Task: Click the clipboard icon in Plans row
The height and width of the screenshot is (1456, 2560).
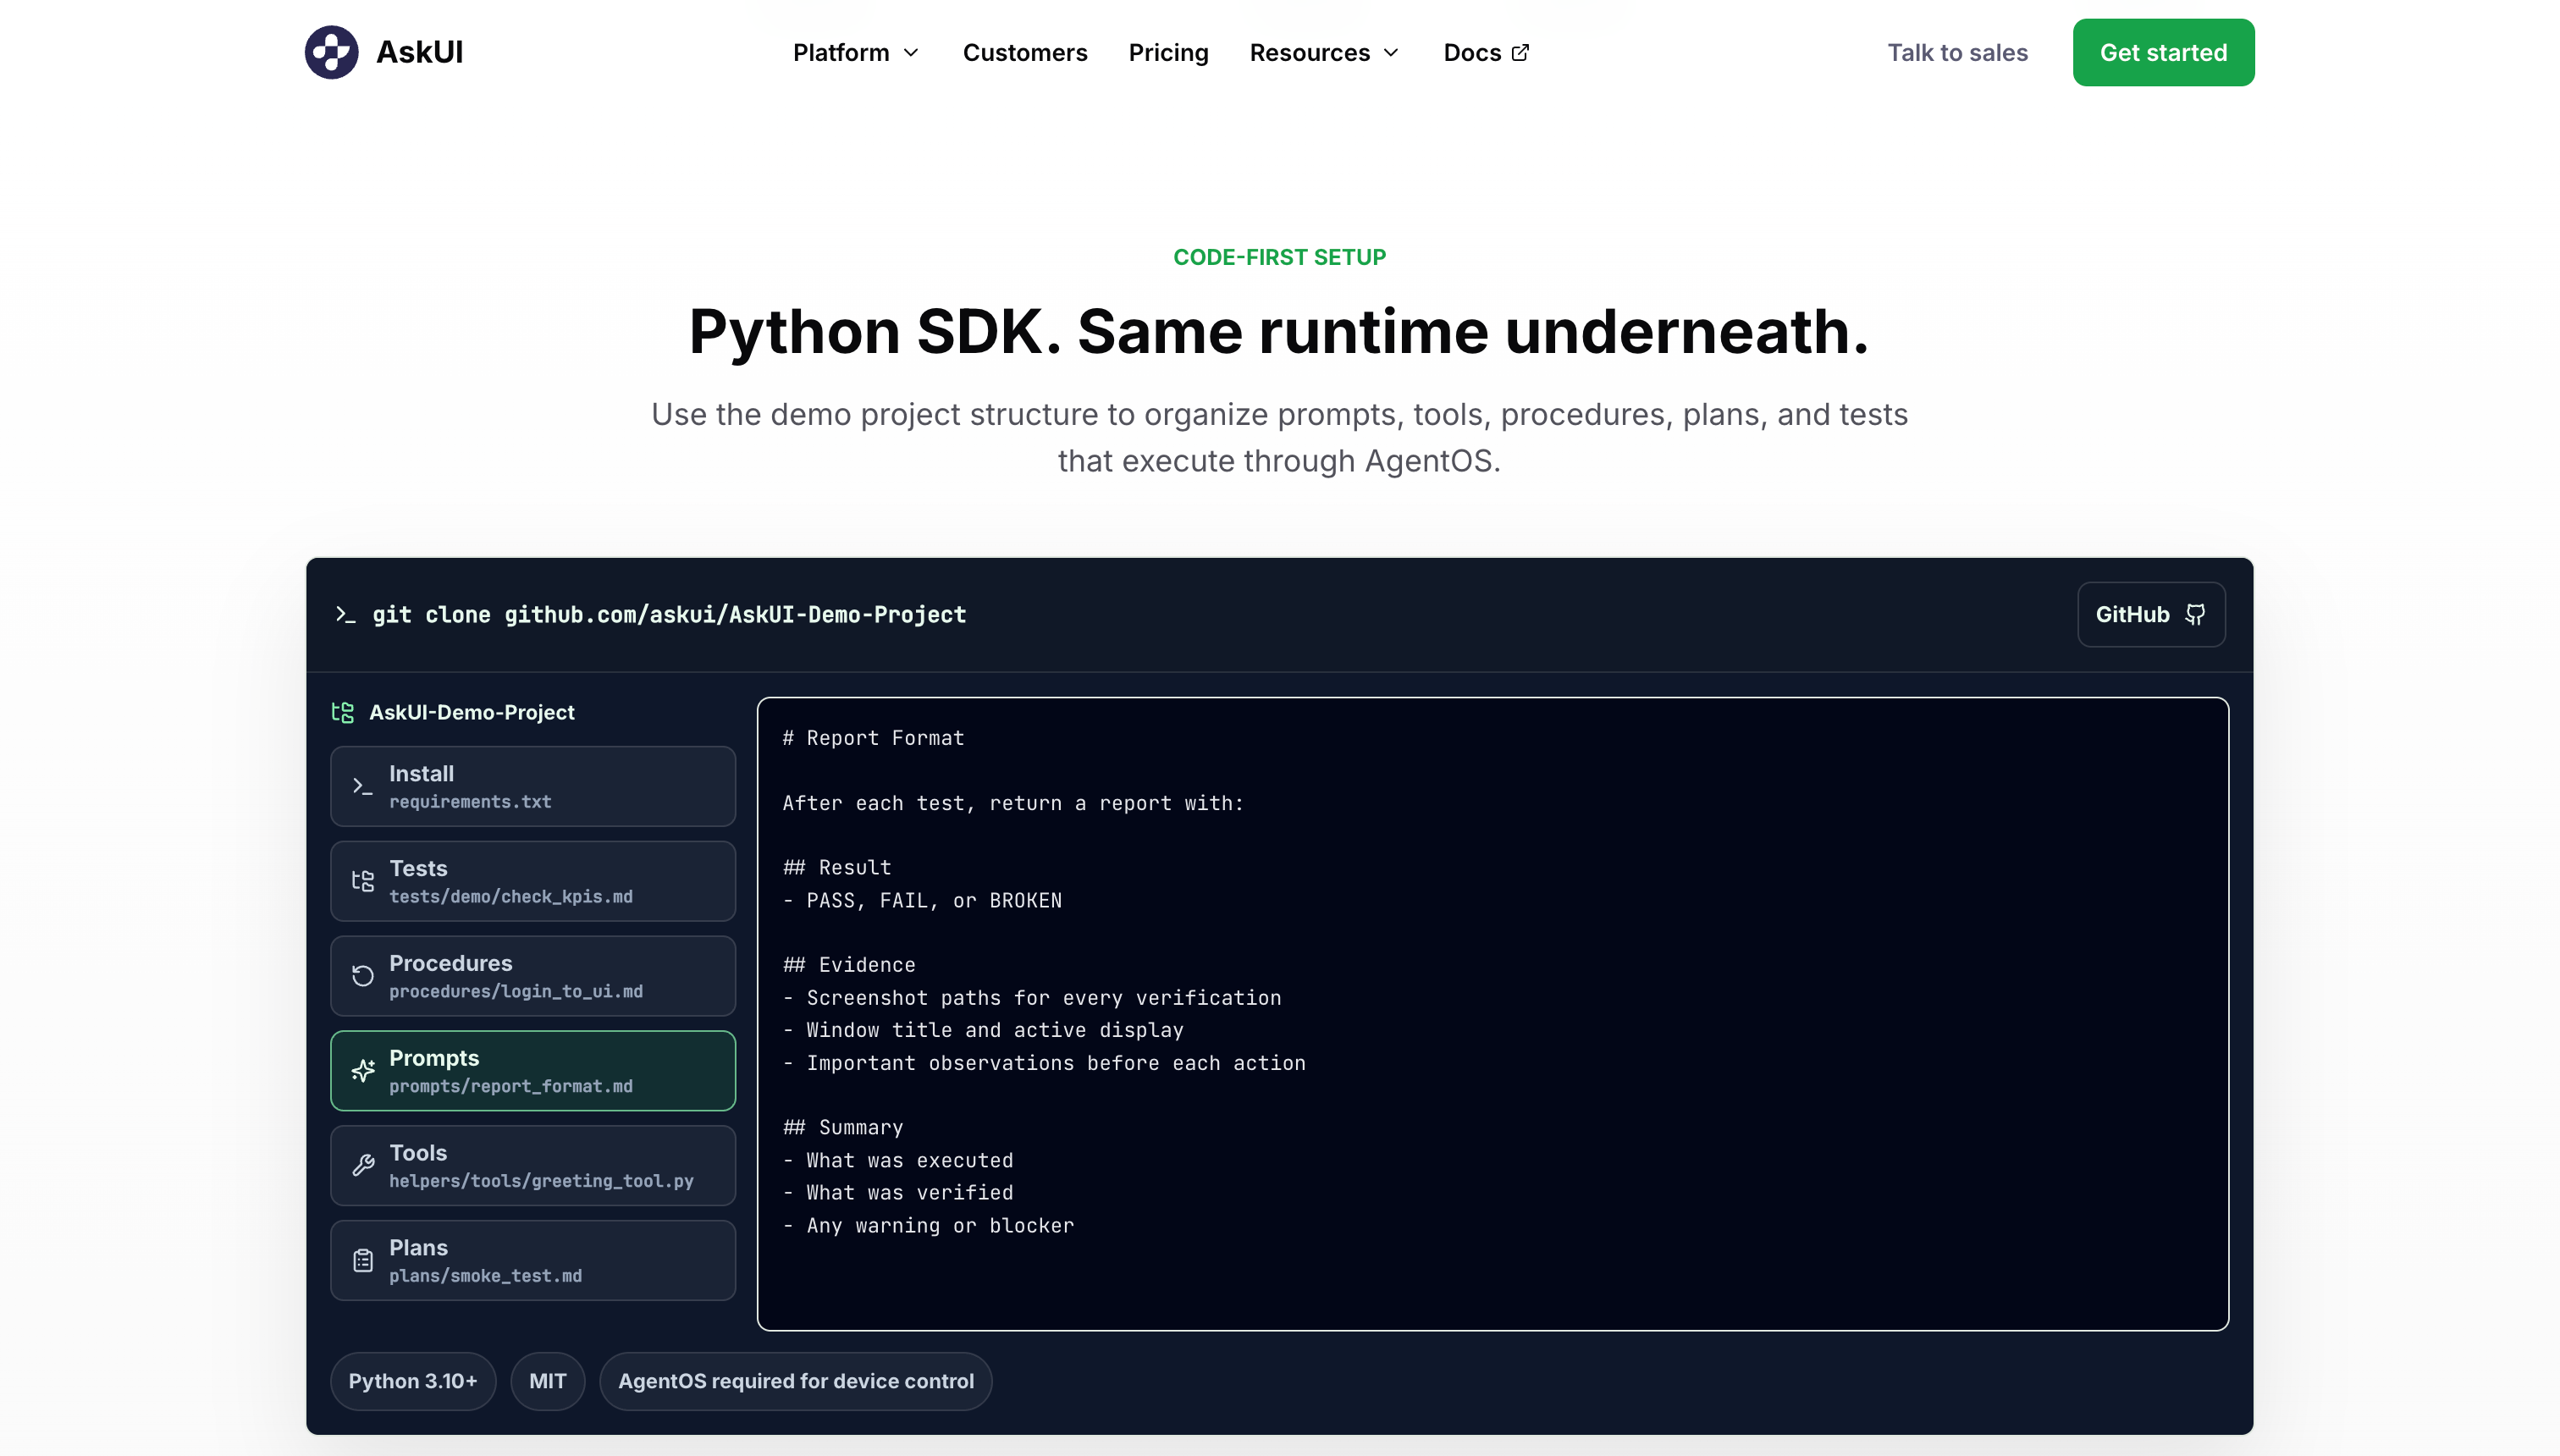Action: click(363, 1261)
